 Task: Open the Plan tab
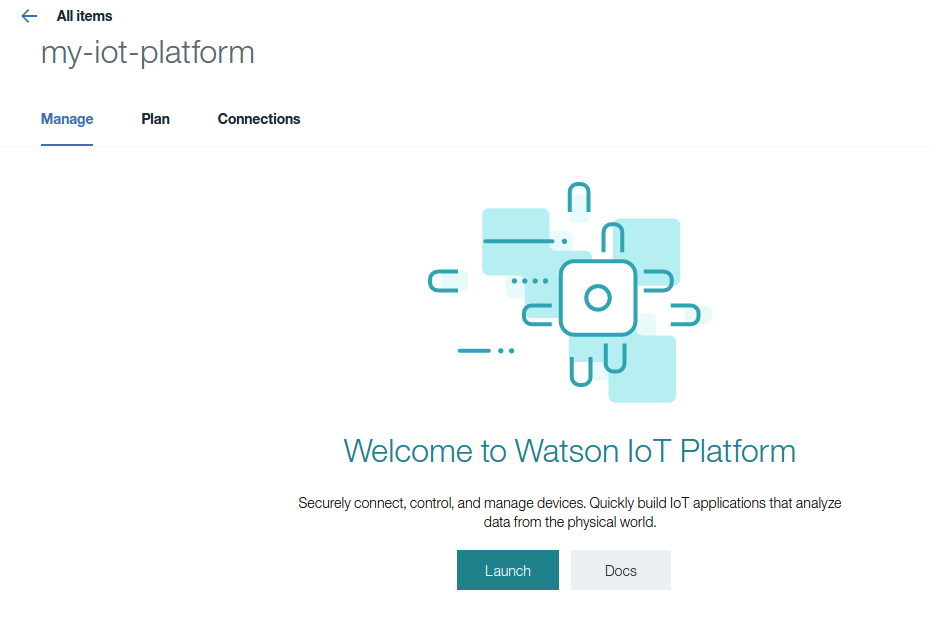click(155, 119)
